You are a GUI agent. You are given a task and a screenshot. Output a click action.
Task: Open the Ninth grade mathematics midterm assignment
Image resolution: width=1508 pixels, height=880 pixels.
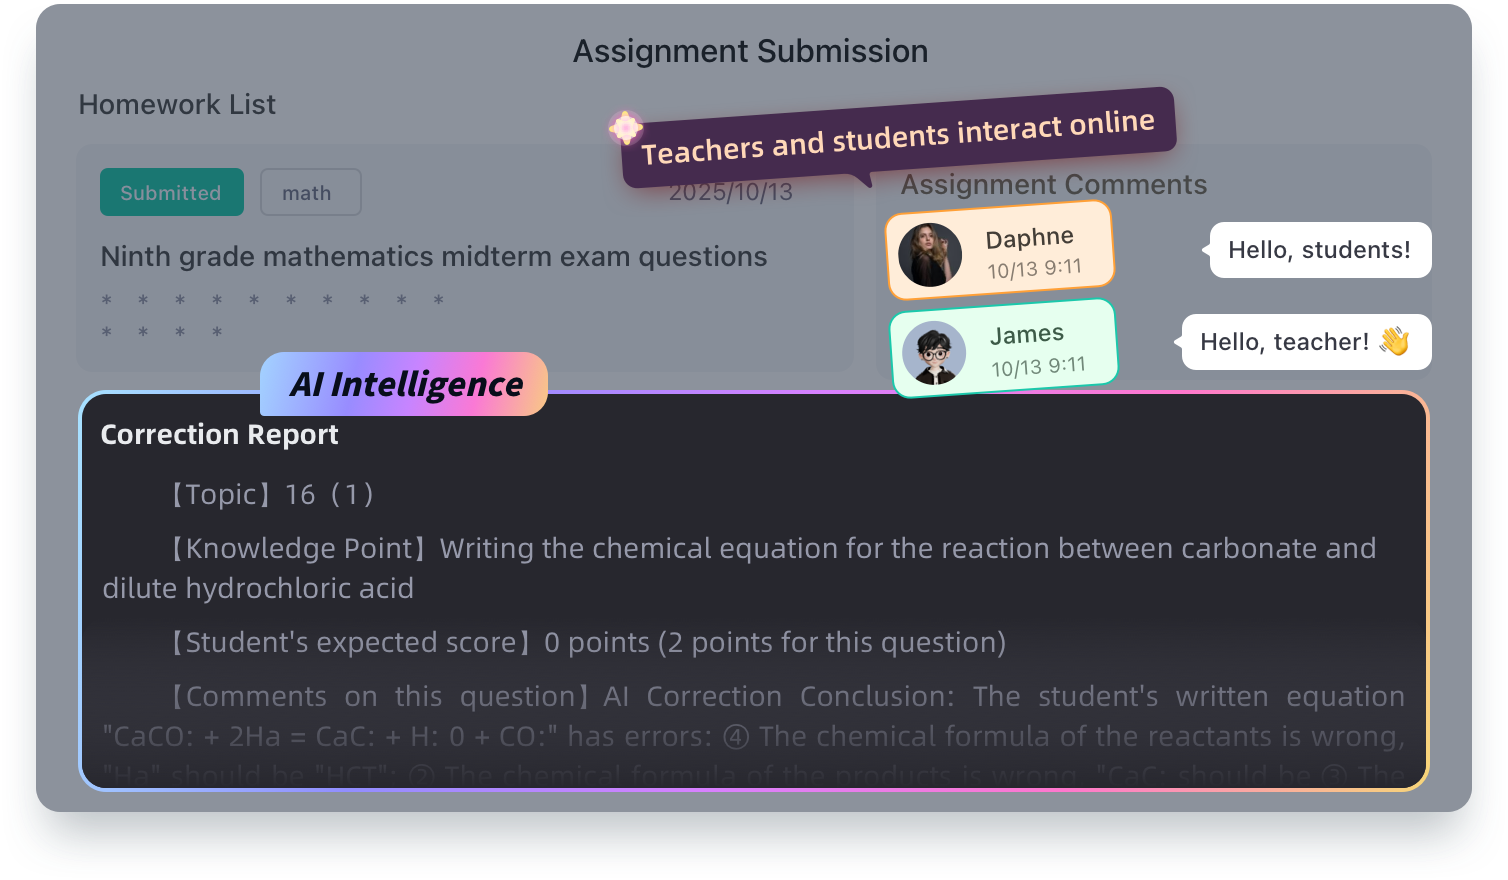(x=434, y=257)
